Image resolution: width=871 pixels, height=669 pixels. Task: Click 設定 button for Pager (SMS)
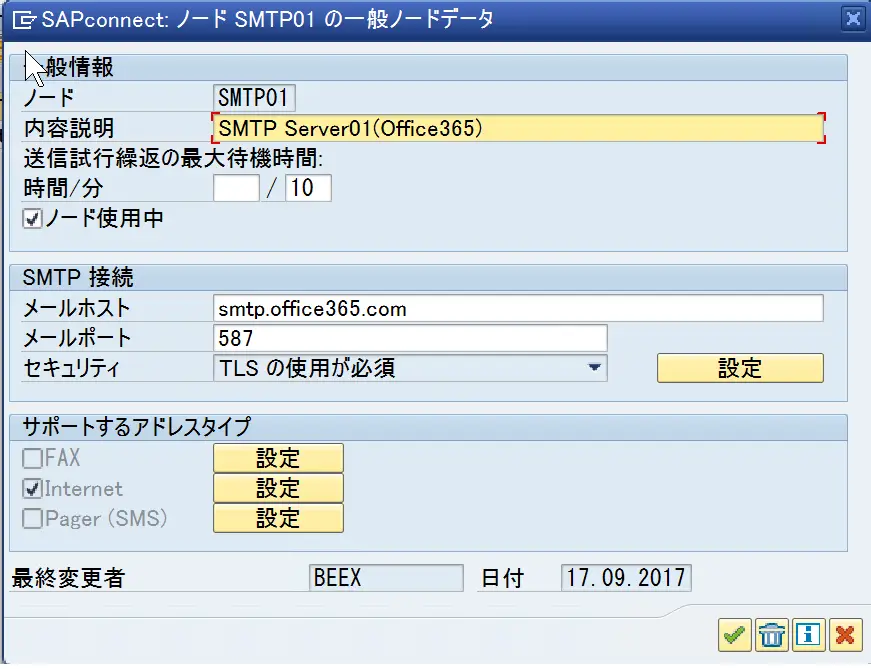tap(278, 518)
